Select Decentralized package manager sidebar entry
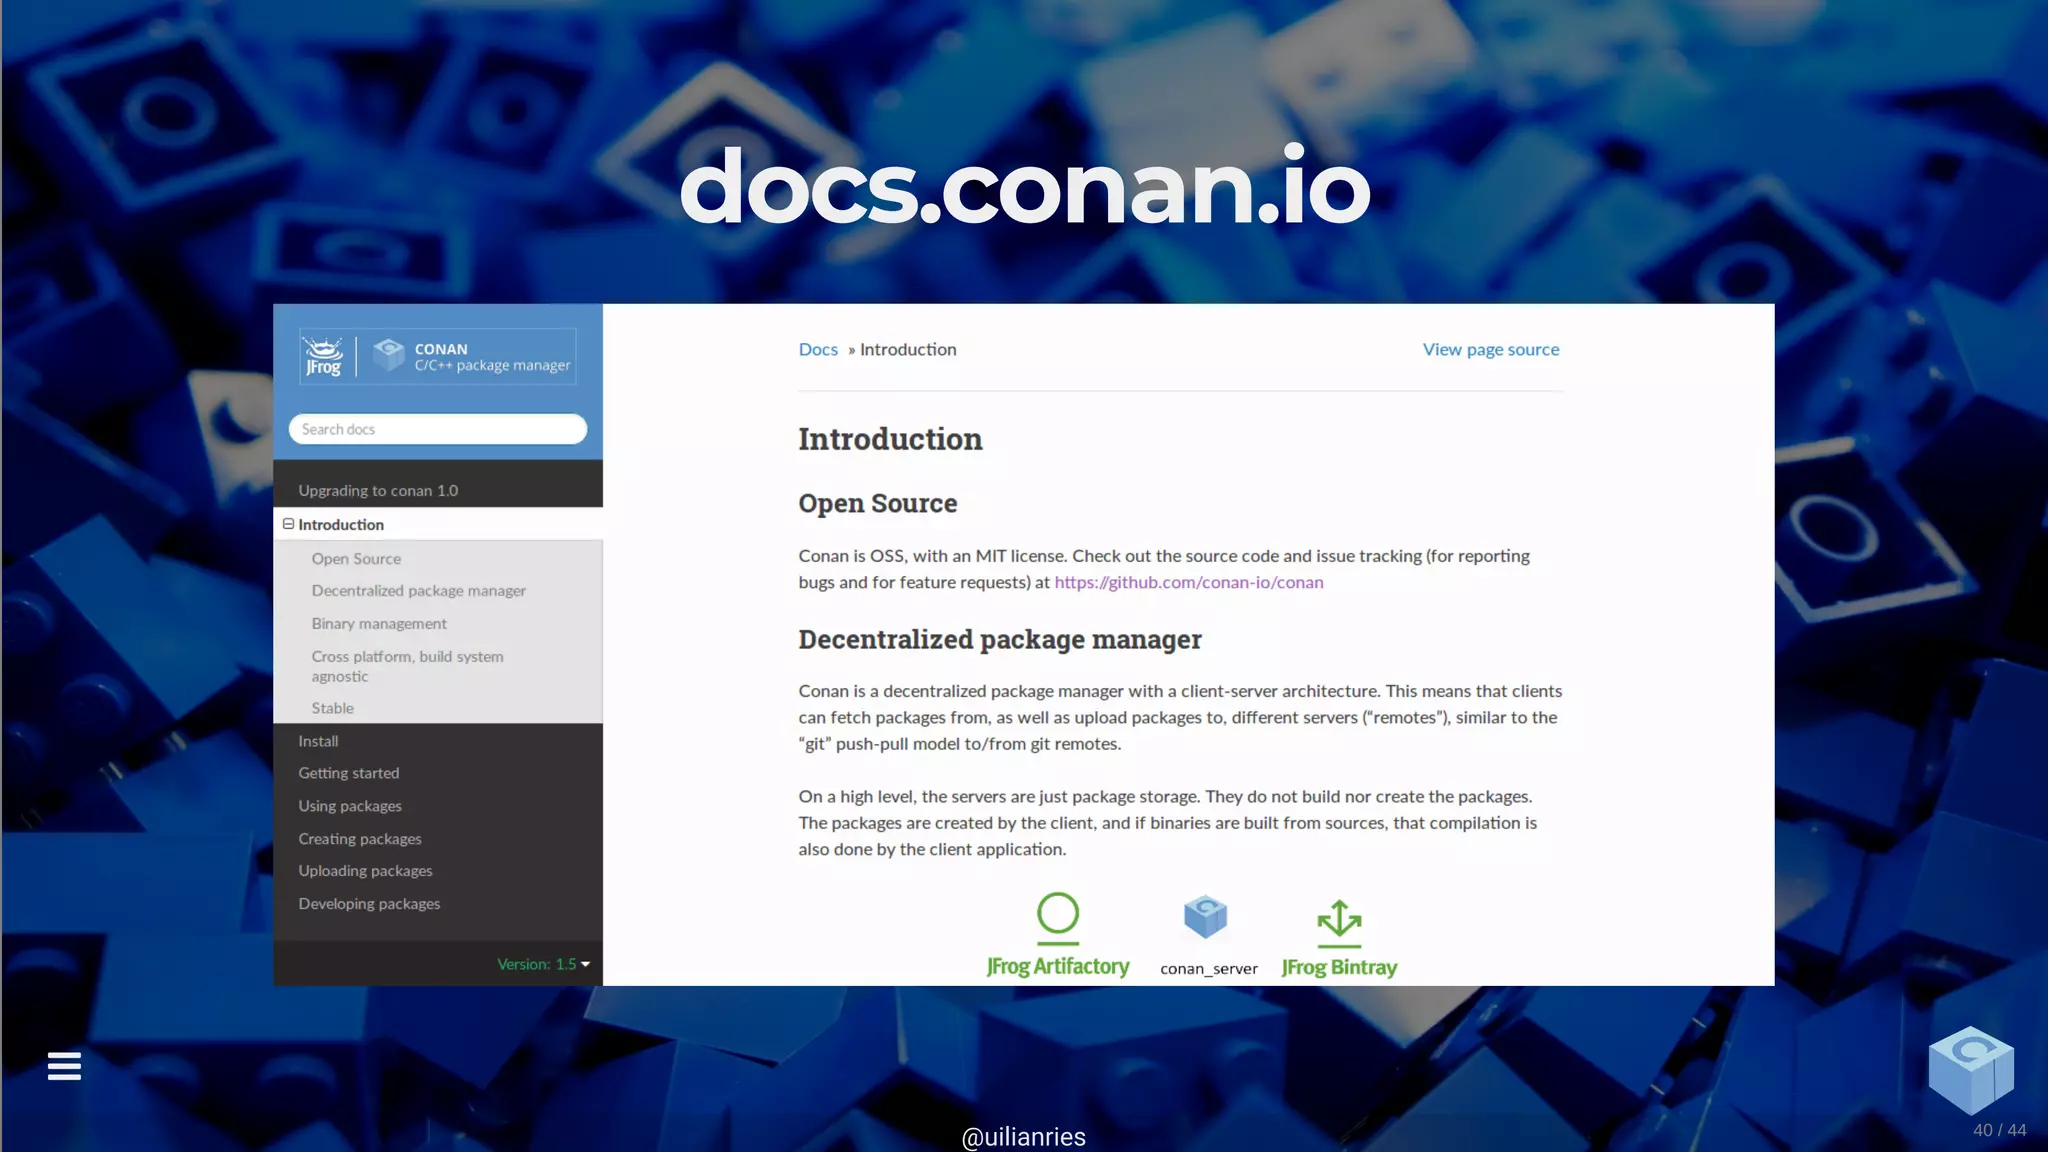 (418, 591)
